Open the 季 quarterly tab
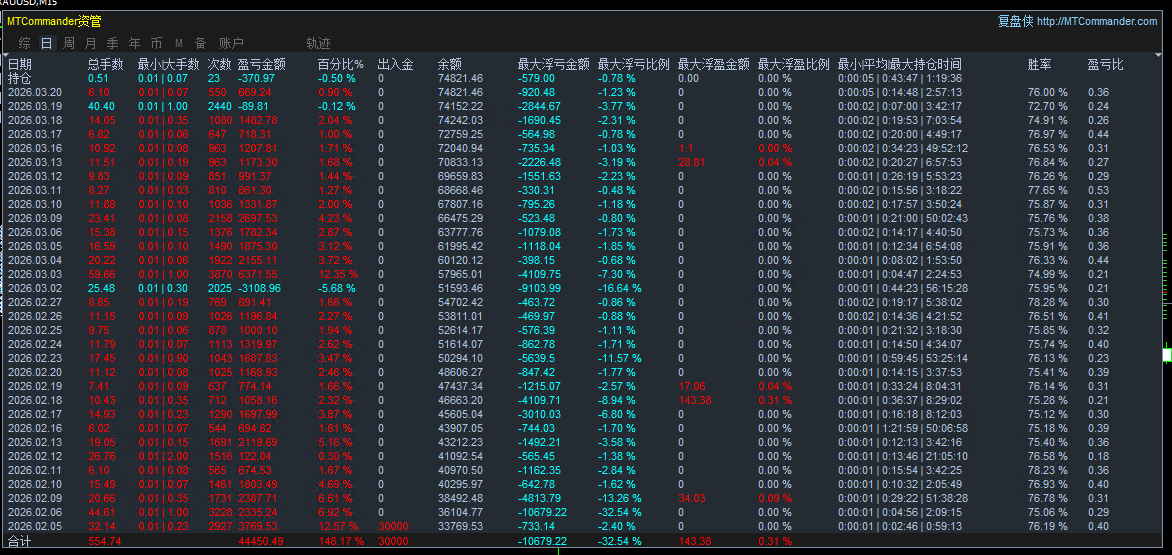 click(x=112, y=43)
